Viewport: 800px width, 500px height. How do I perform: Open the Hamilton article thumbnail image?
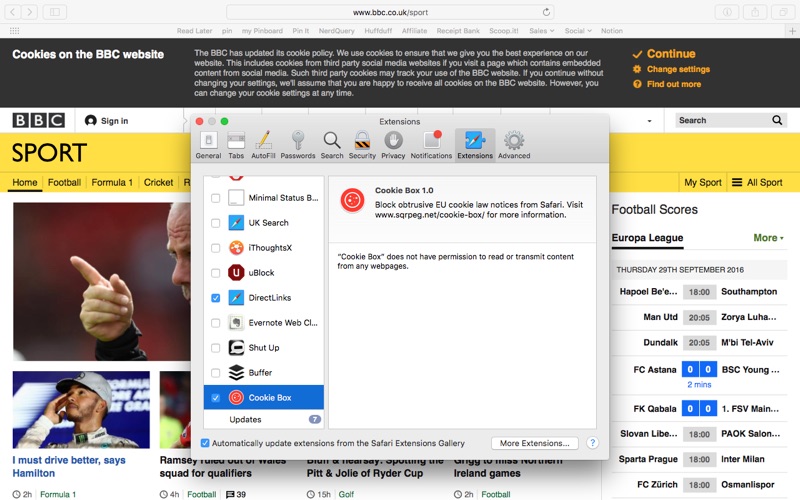[x=81, y=410]
